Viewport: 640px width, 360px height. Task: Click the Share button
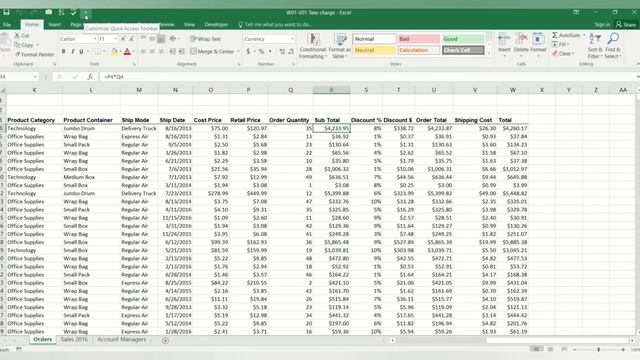click(626, 25)
